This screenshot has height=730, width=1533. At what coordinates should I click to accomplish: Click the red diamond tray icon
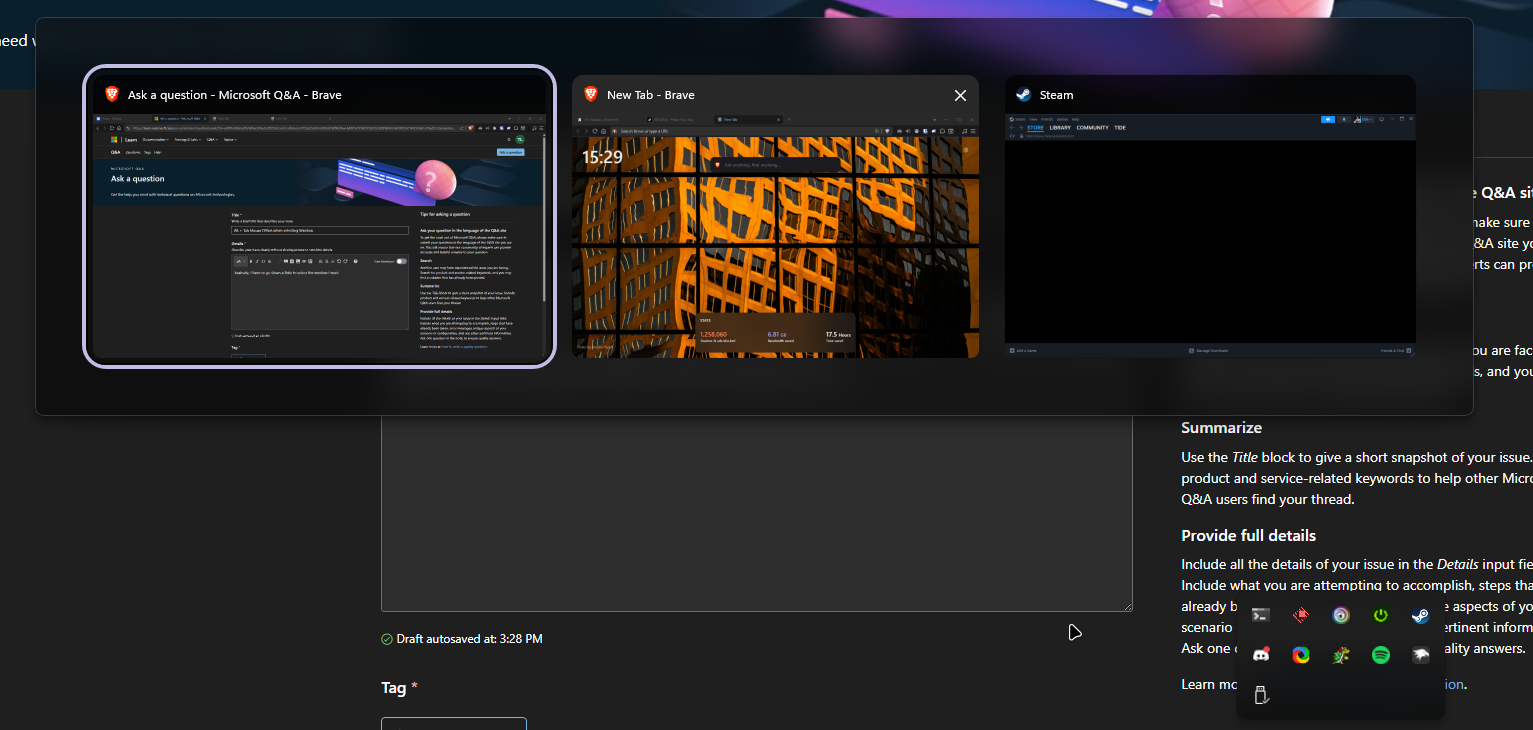[1301, 616]
